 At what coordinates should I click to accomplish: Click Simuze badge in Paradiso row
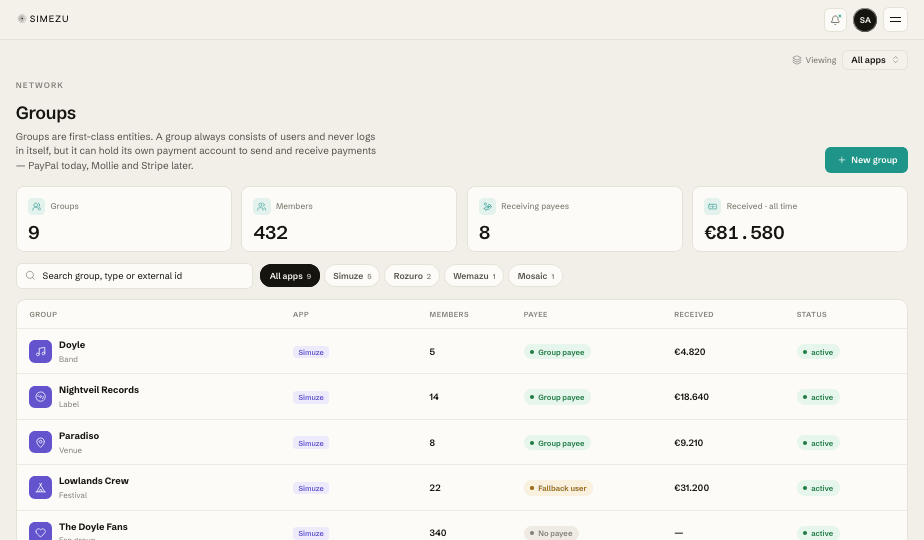point(311,443)
